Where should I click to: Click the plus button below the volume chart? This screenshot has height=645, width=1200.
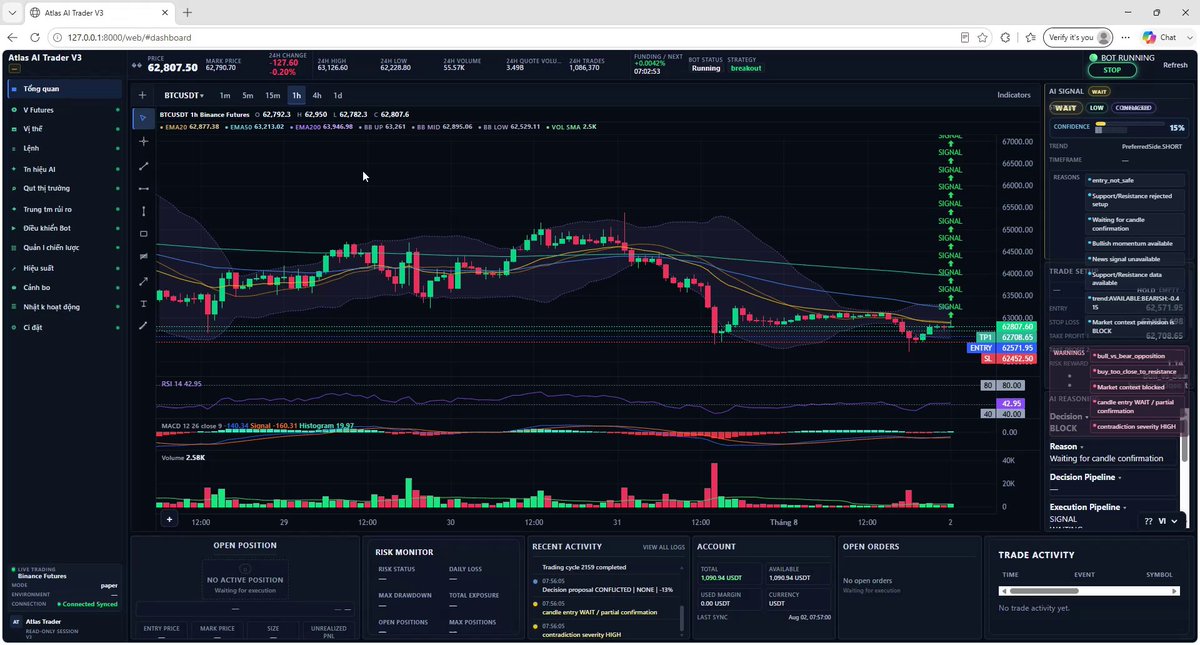[169, 519]
